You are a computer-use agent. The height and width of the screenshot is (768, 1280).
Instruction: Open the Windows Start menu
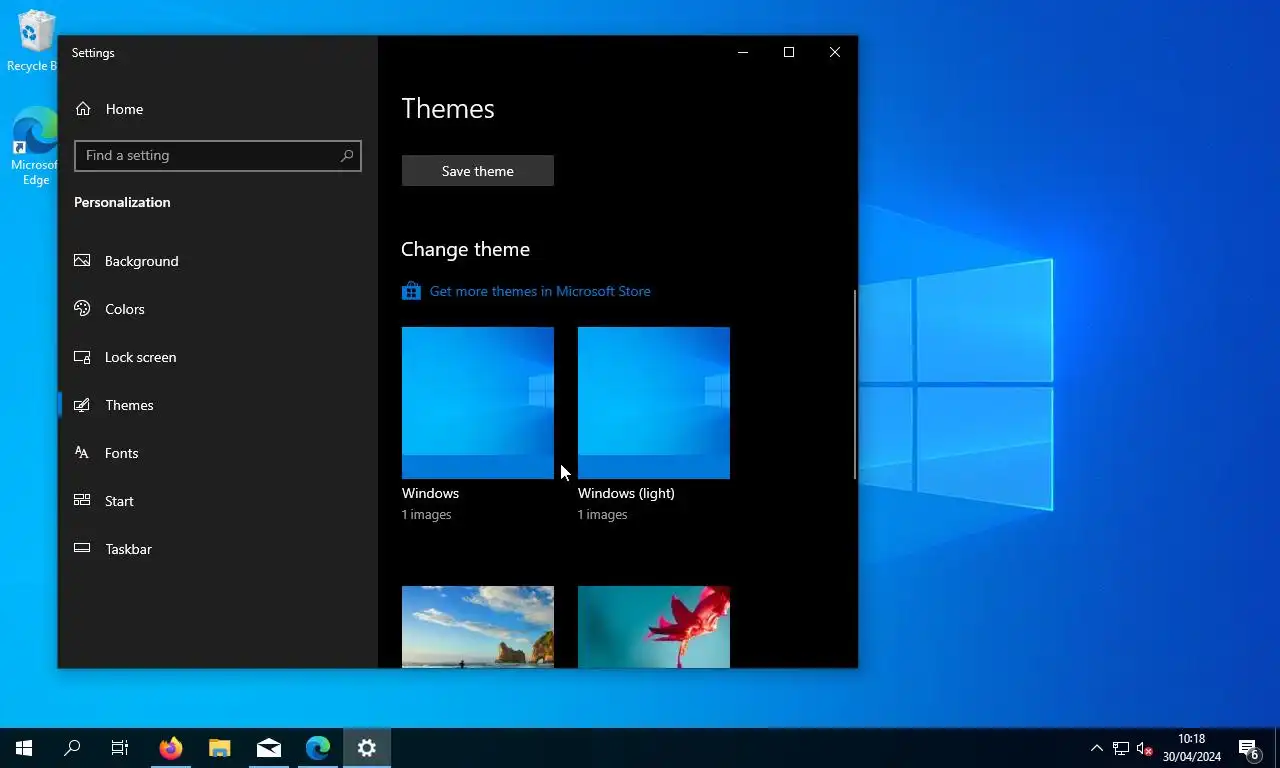[x=24, y=748]
